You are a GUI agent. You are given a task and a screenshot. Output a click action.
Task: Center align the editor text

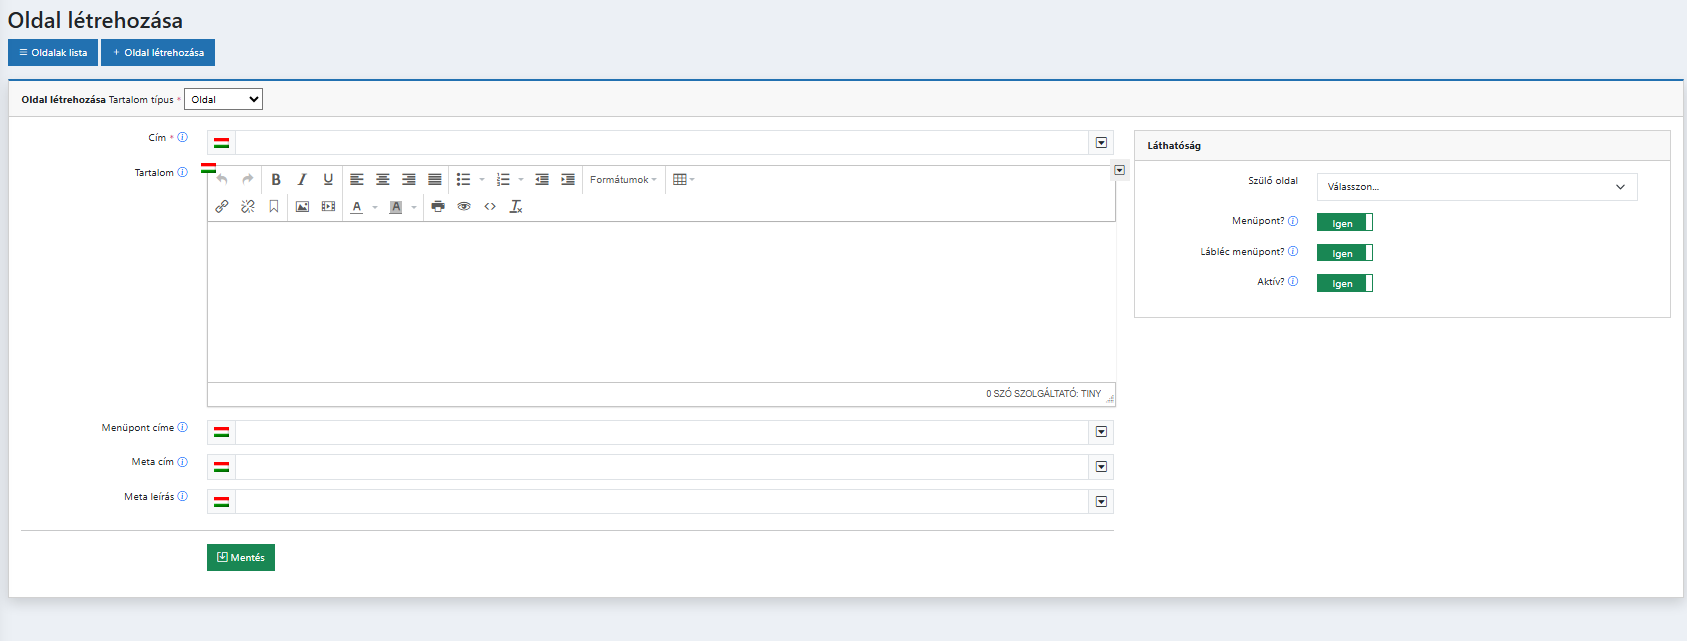(383, 180)
